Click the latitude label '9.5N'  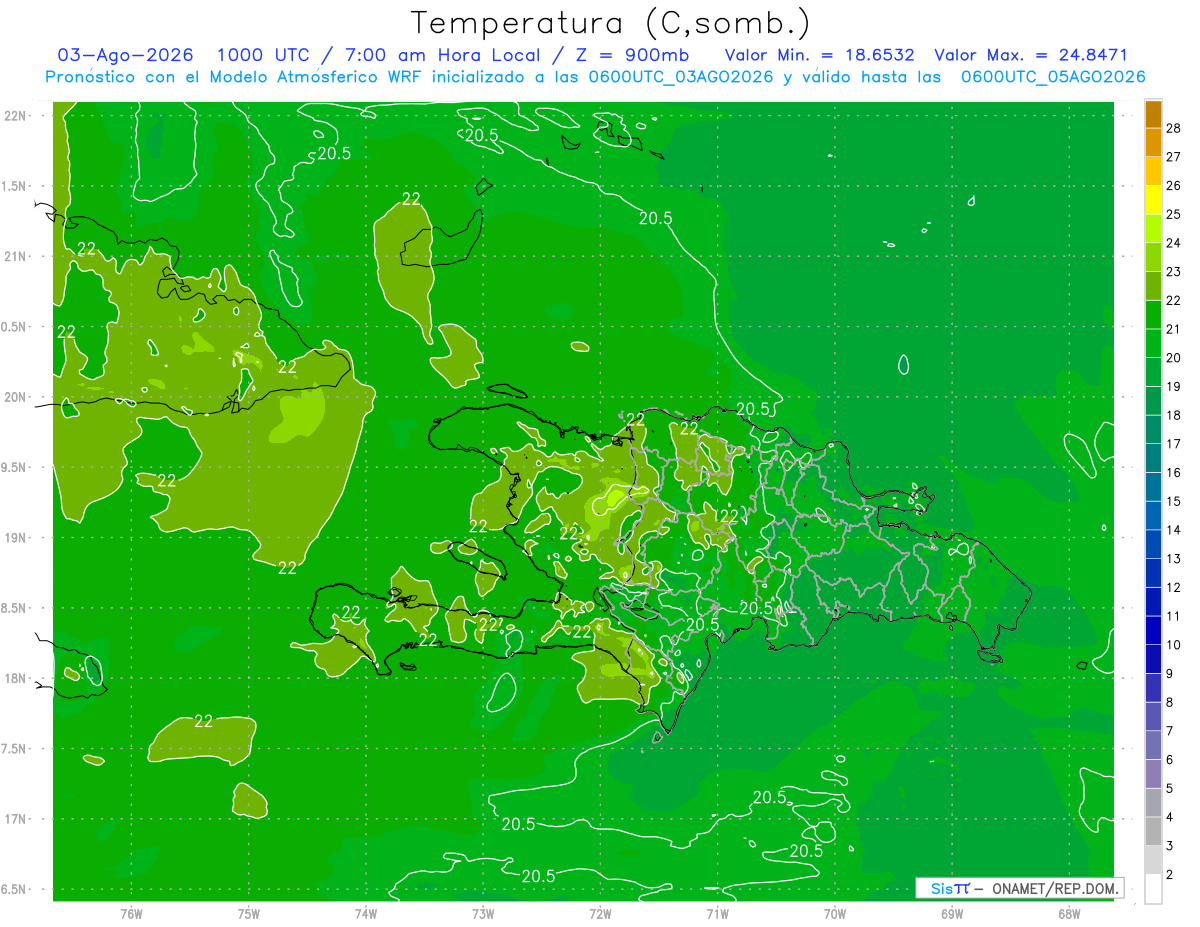tap(14, 468)
